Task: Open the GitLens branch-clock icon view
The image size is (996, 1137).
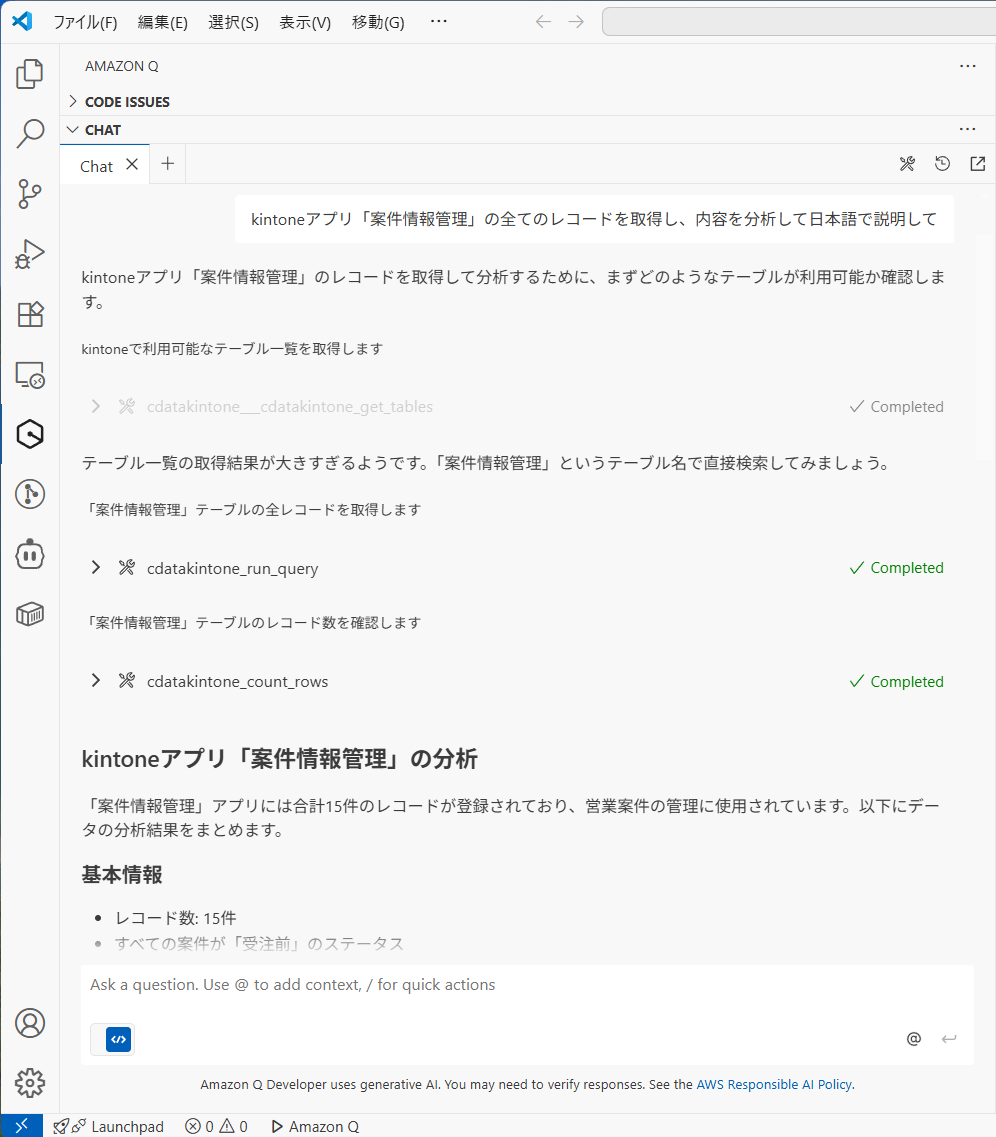Action: pyautogui.click(x=30, y=495)
